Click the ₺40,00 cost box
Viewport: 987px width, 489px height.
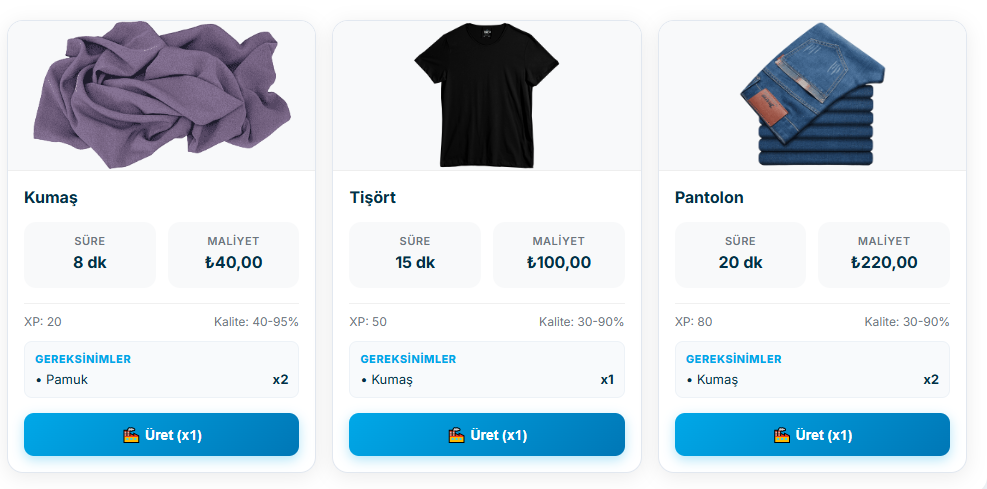tap(233, 254)
